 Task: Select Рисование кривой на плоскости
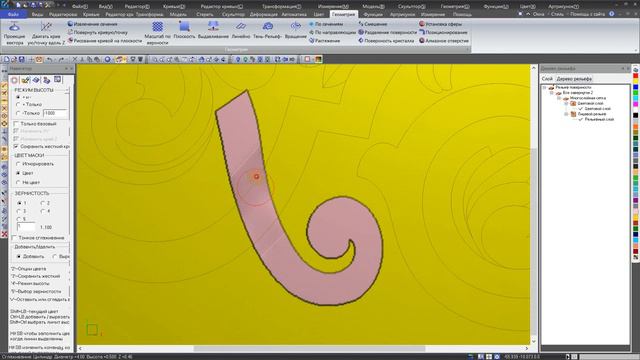click(x=105, y=40)
